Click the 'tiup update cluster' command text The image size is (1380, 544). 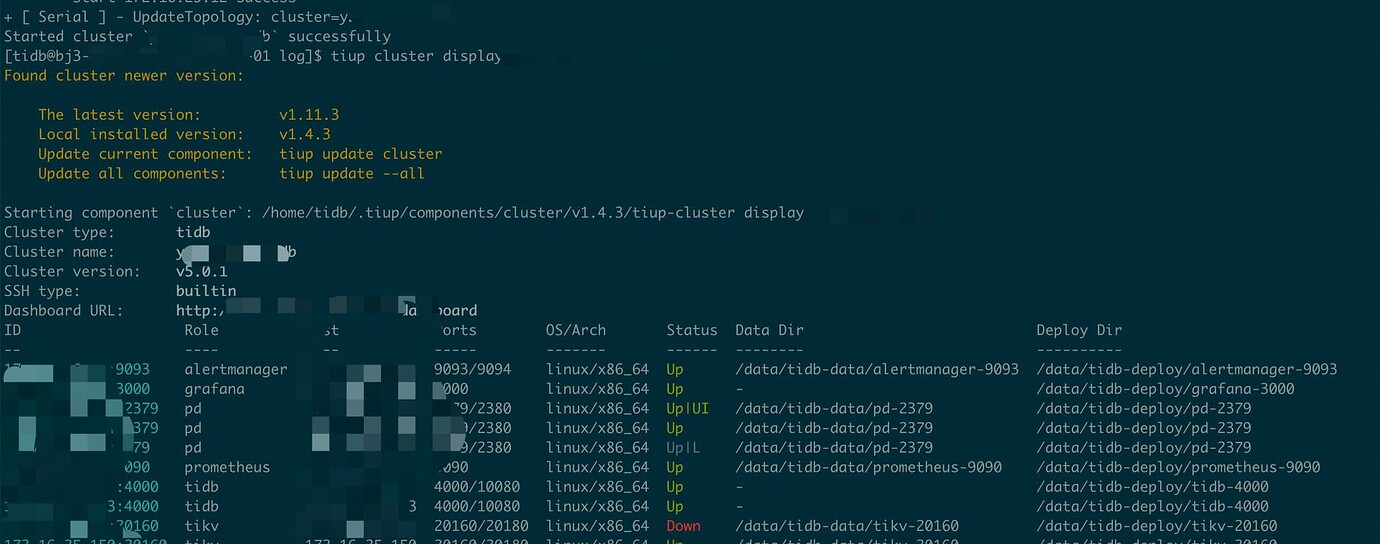361,154
